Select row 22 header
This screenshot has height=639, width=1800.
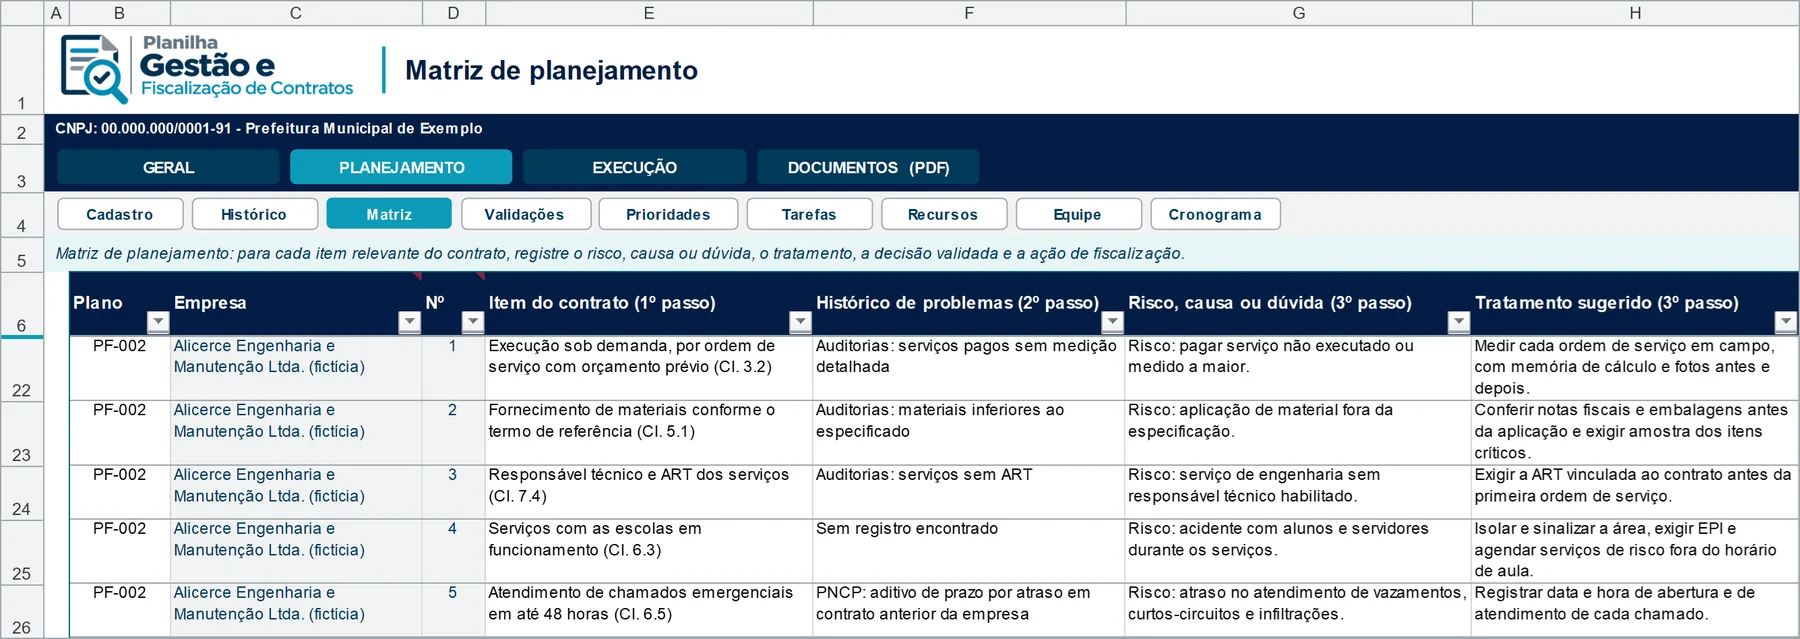coord(22,370)
